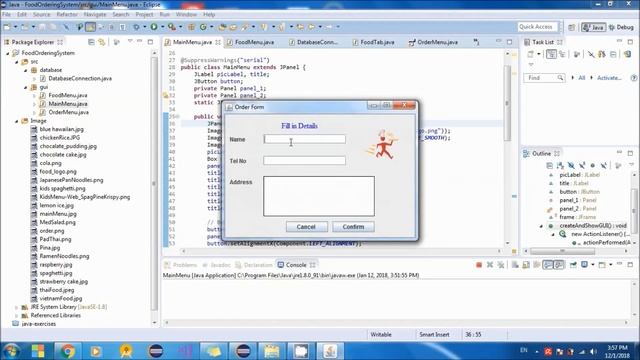Click Collapse All in the Package Explorer
This screenshot has width=640, height=360.
91,42
